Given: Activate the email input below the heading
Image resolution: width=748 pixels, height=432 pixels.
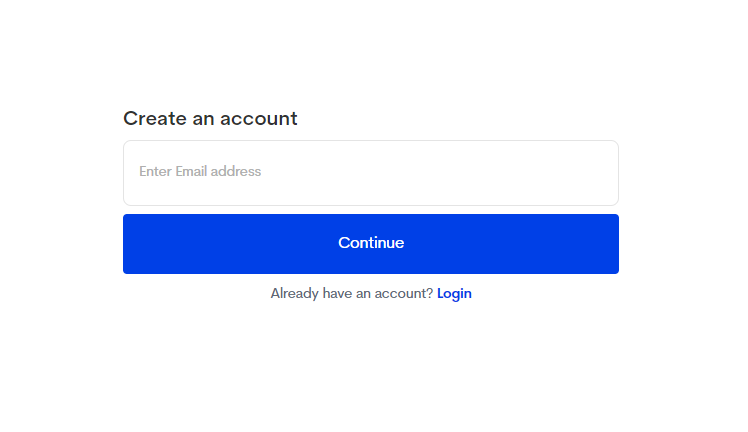Looking at the screenshot, I should (371, 173).
